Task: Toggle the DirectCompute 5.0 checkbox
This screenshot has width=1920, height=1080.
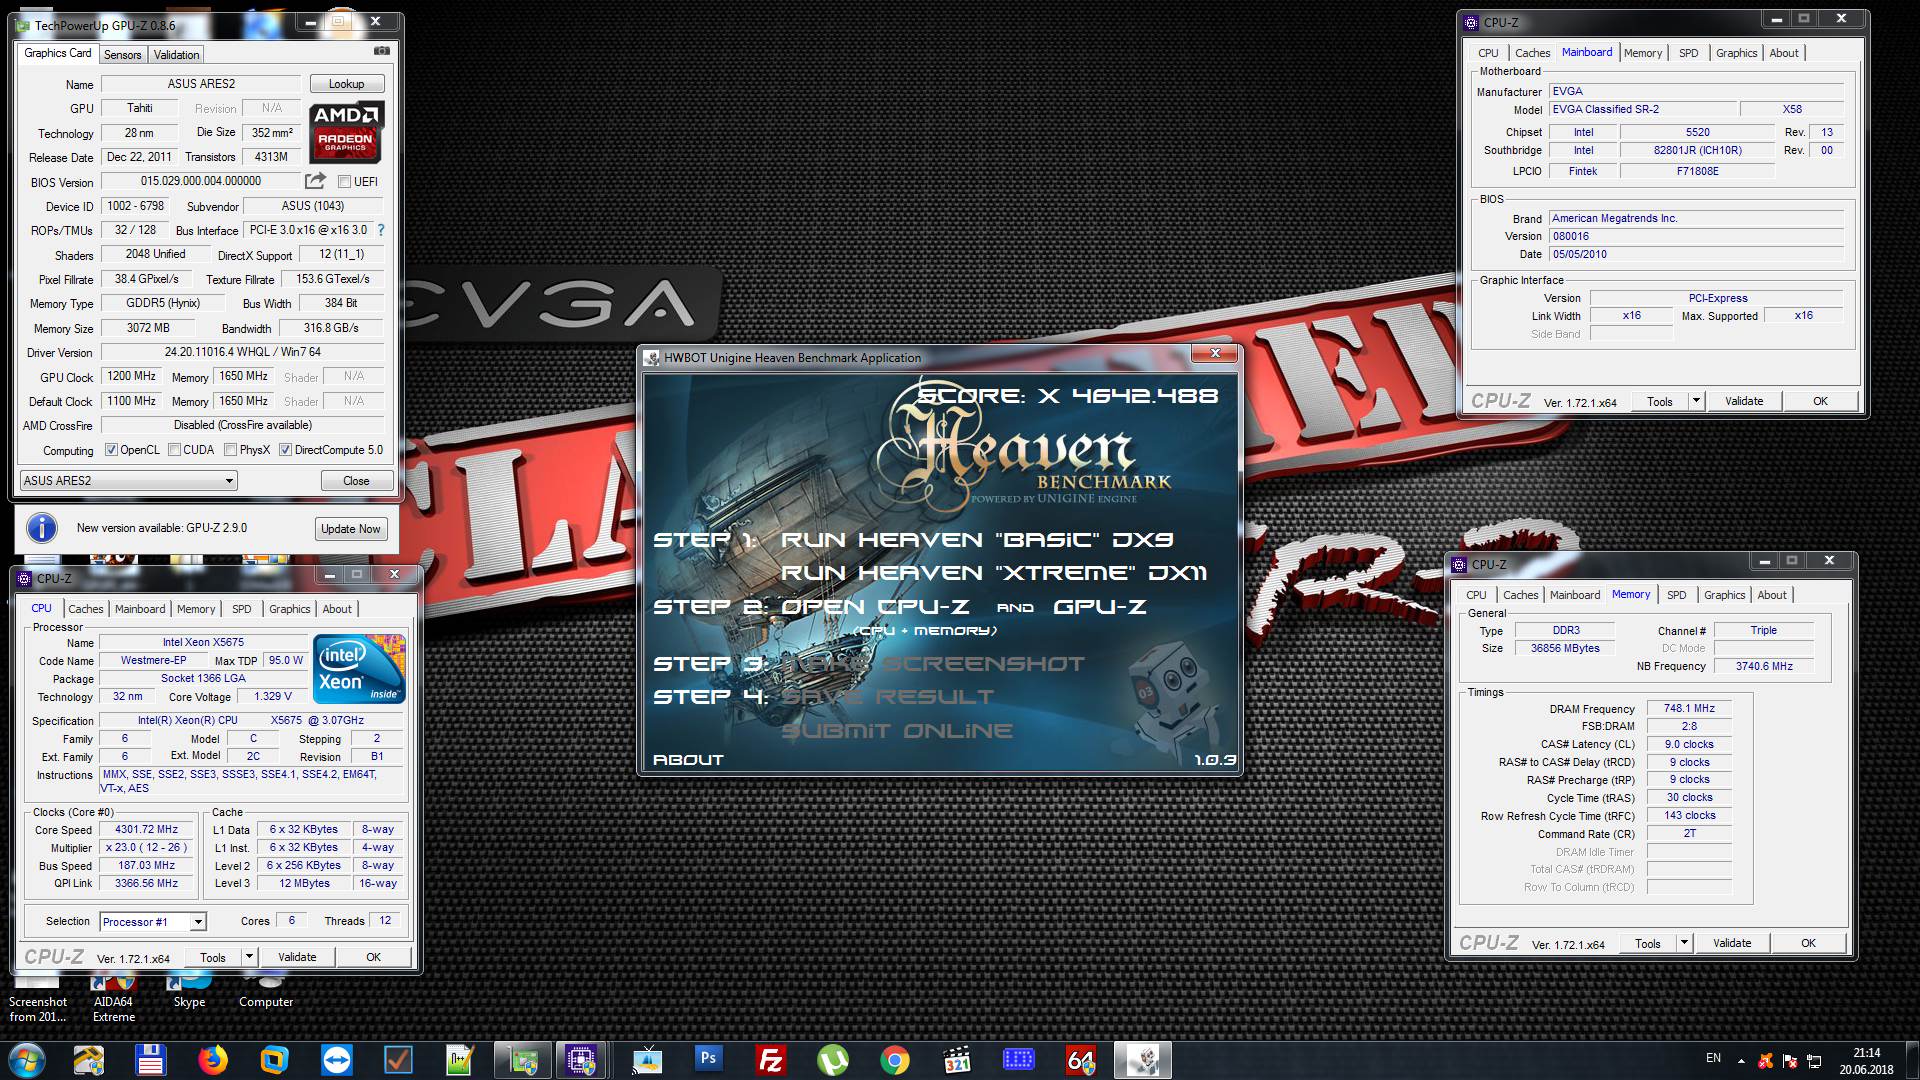Action: pos(285,450)
